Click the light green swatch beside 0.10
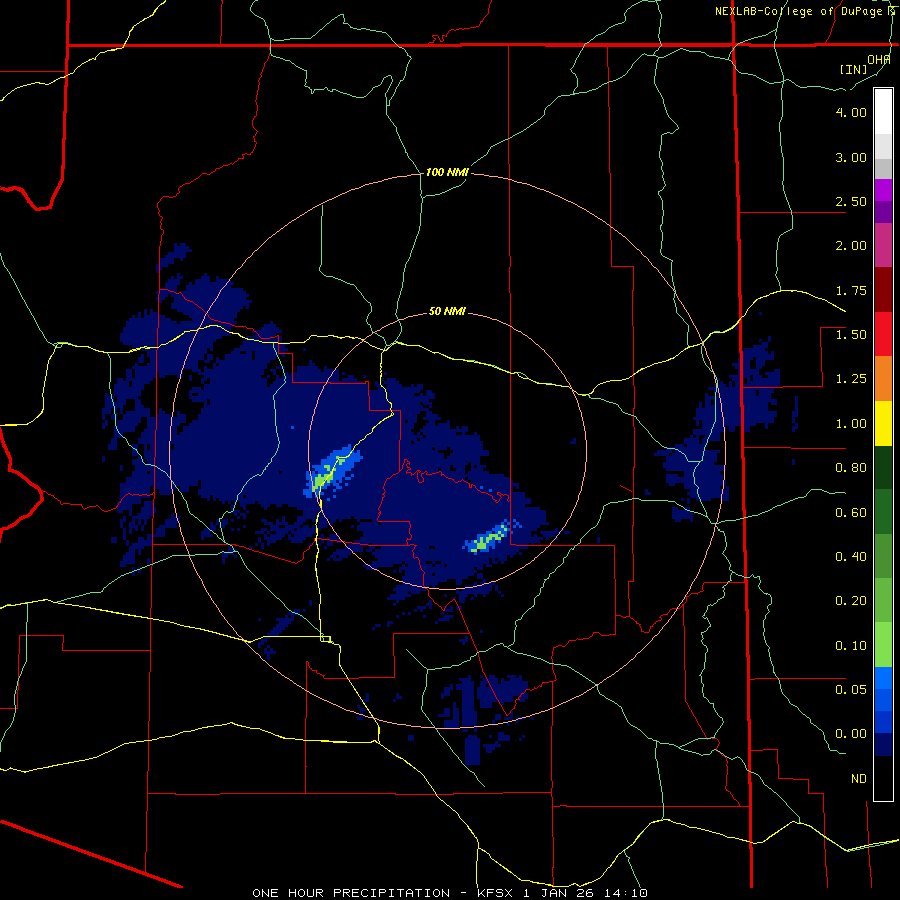This screenshot has height=900, width=900. (x=883, y=645)
